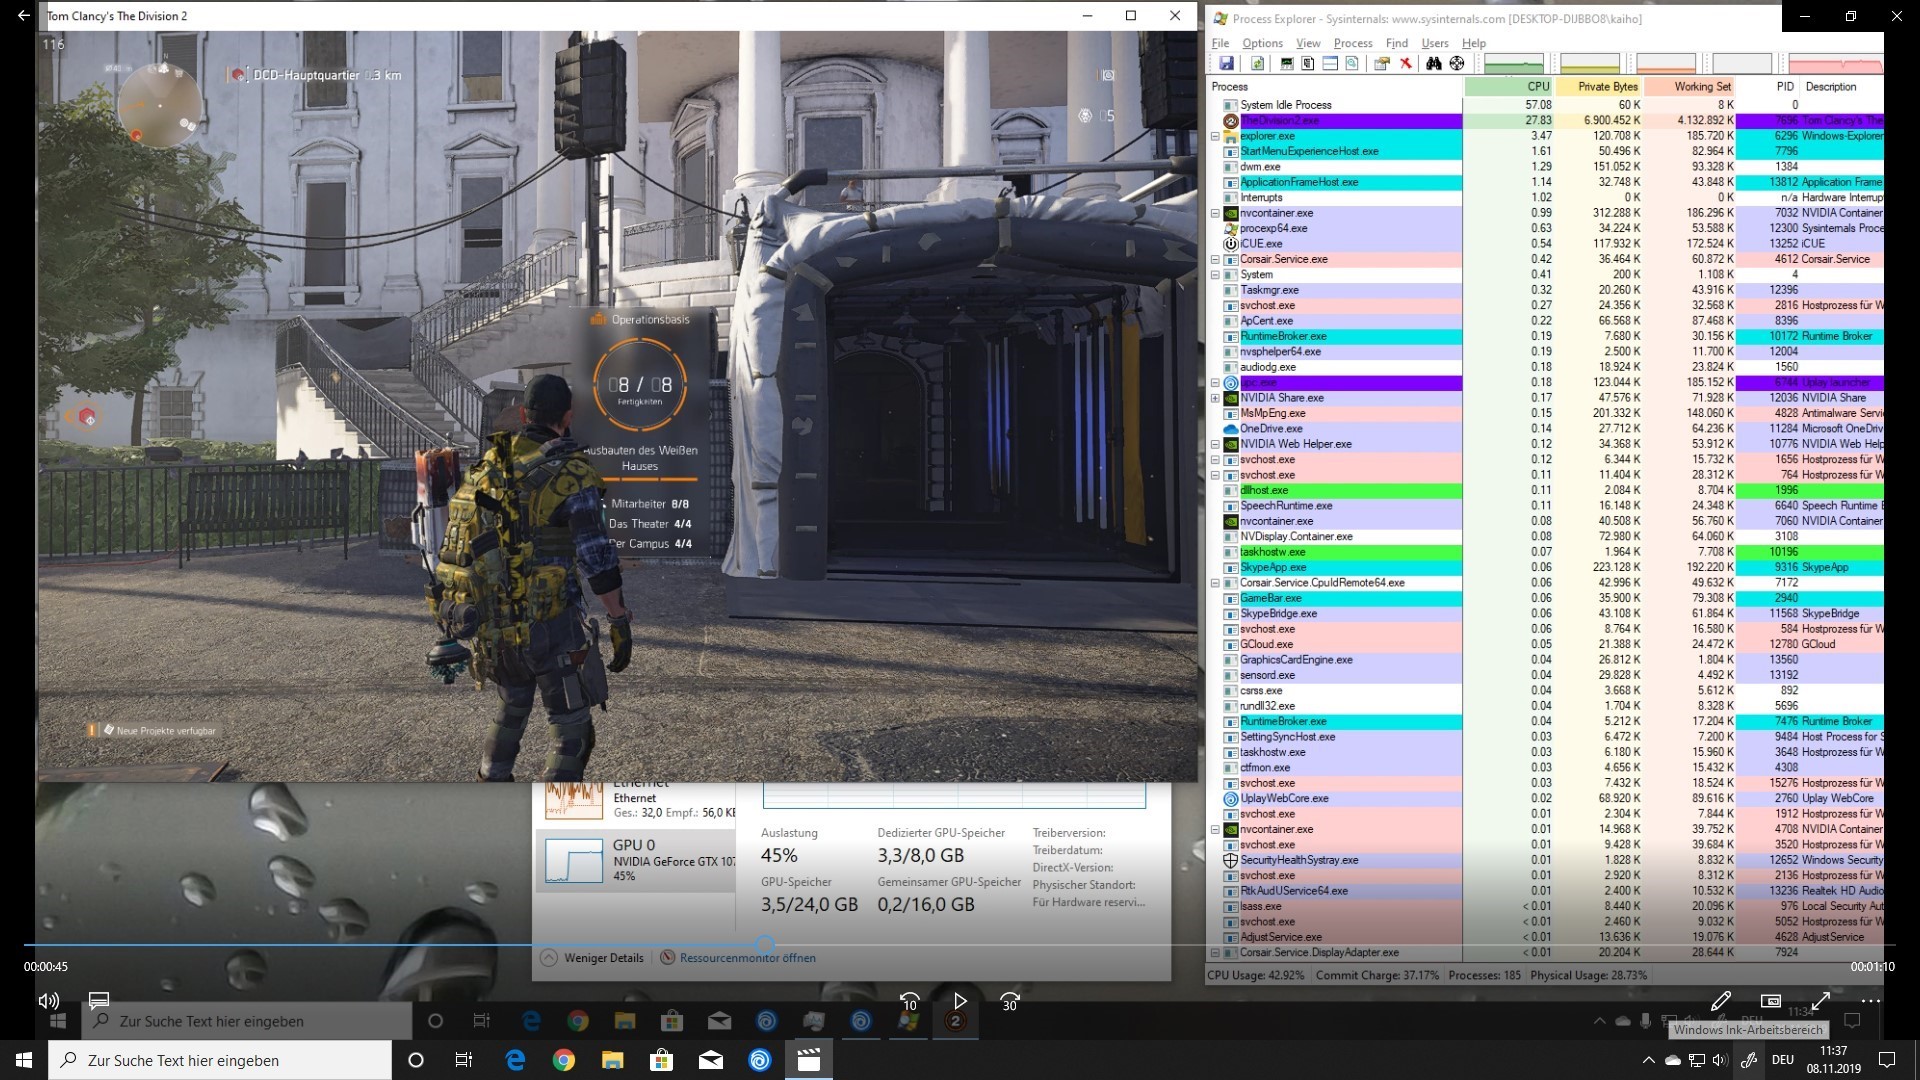Open the player's more options menu
1920x1080 pixels.
tap(1870, 1000)
